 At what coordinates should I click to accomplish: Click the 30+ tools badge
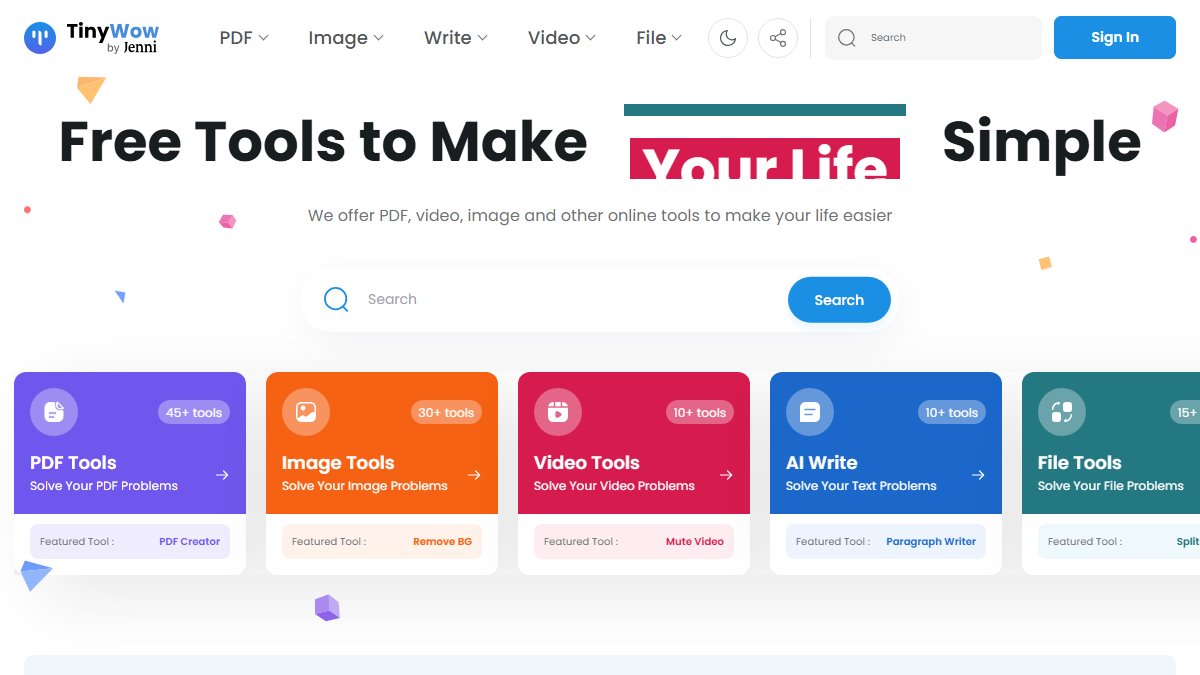(446, 412)
